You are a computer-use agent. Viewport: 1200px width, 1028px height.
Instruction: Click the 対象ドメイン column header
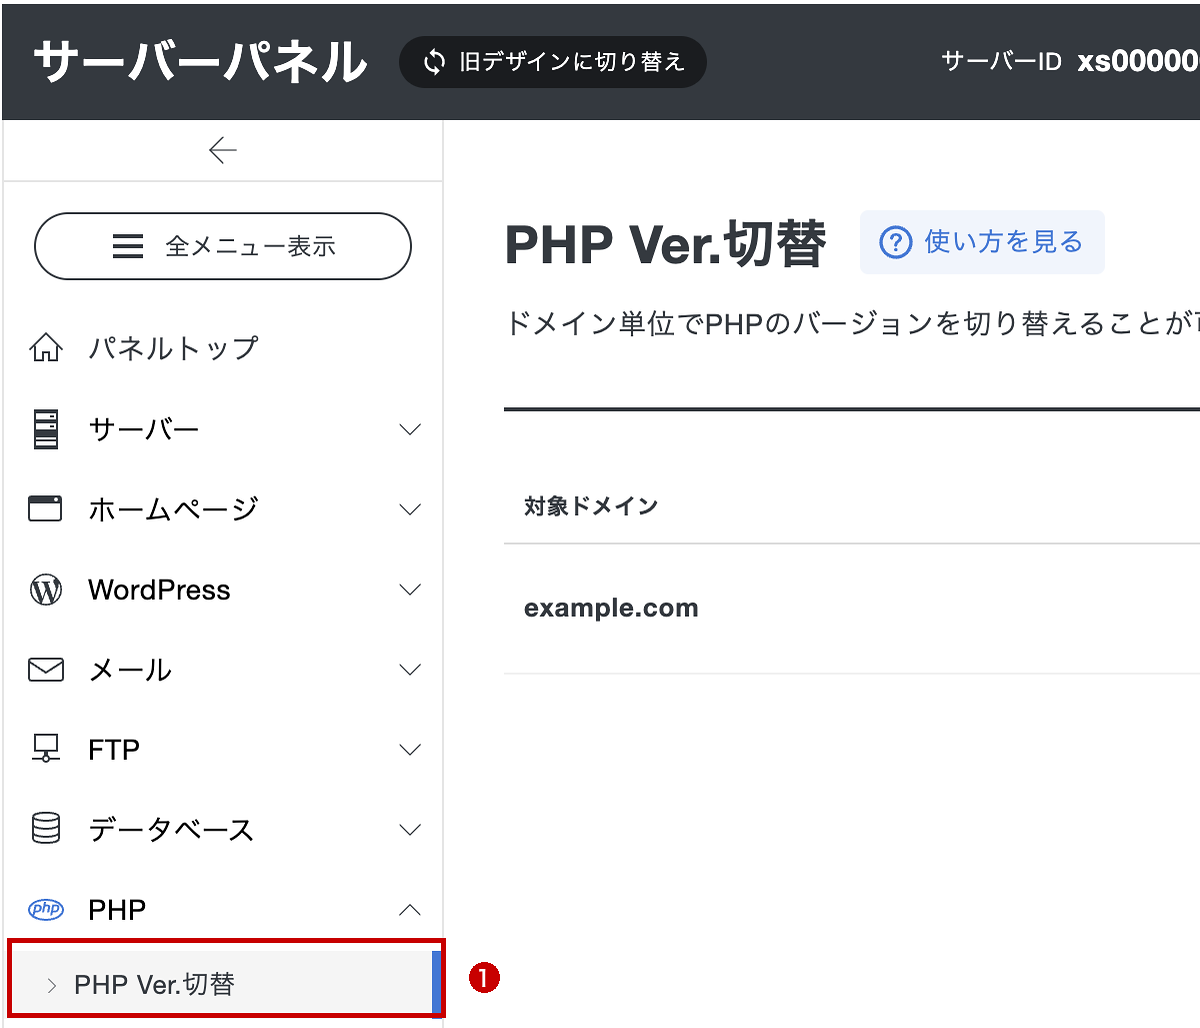[x=591, y=506]
